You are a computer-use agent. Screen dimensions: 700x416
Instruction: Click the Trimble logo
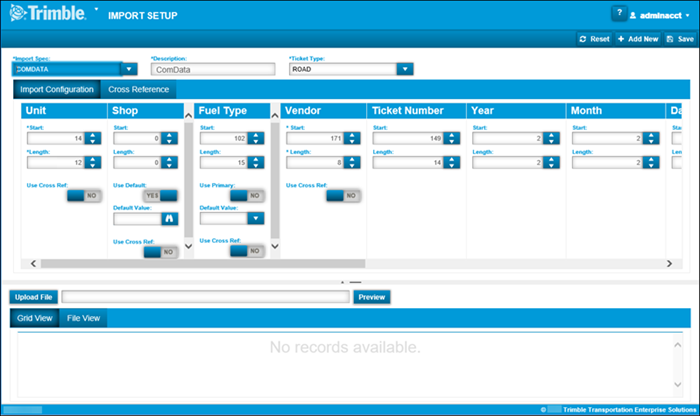[x=48, y=13]
